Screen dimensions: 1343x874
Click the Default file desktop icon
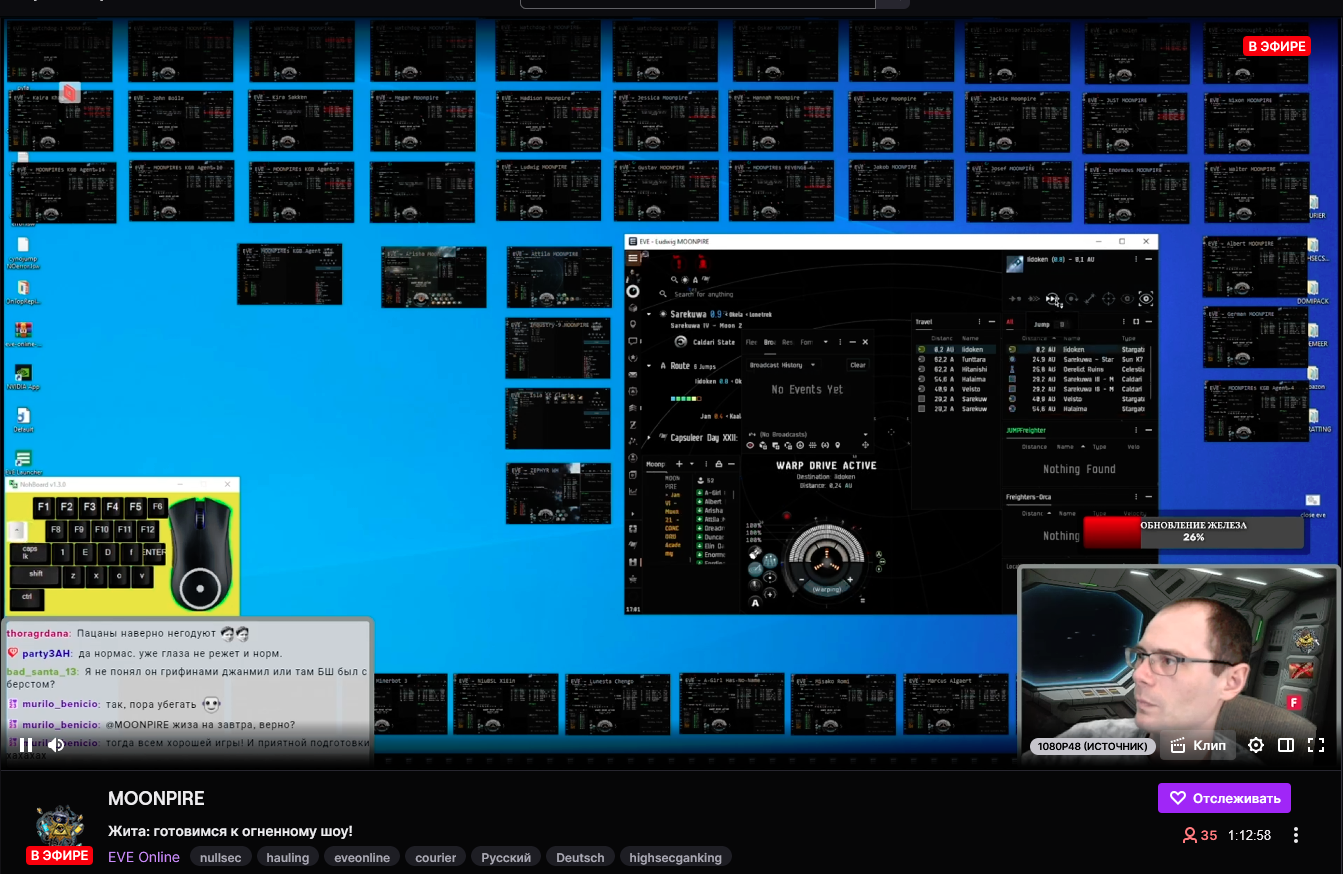24,415
